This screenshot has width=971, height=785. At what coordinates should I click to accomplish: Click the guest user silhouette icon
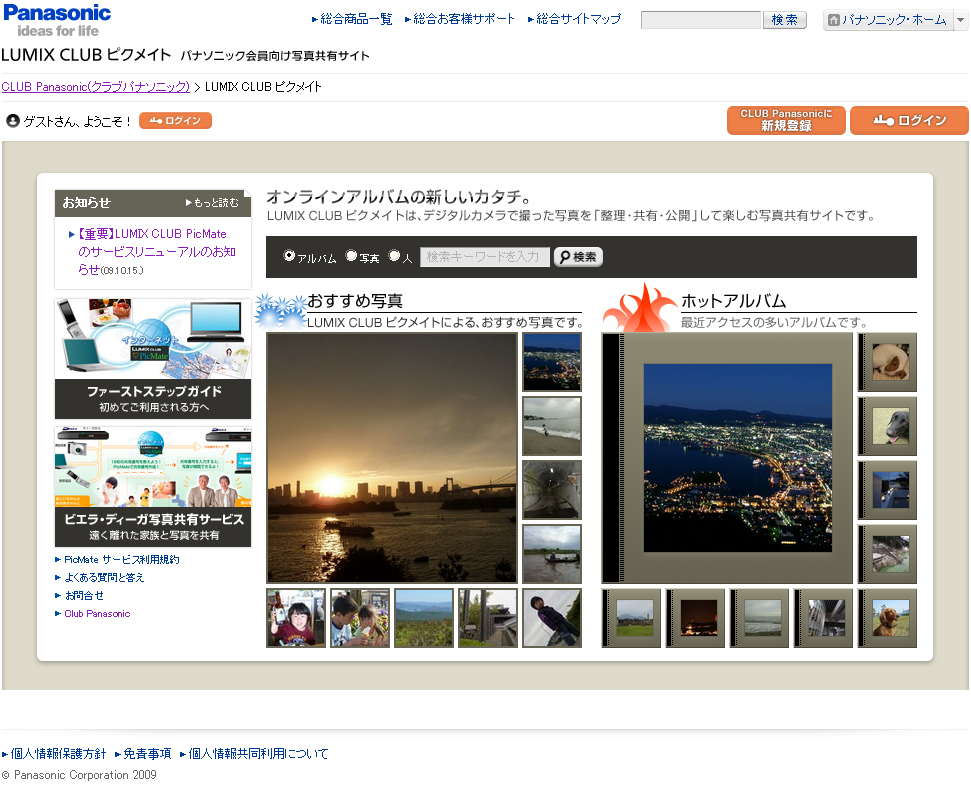click(x=12, y=121)
